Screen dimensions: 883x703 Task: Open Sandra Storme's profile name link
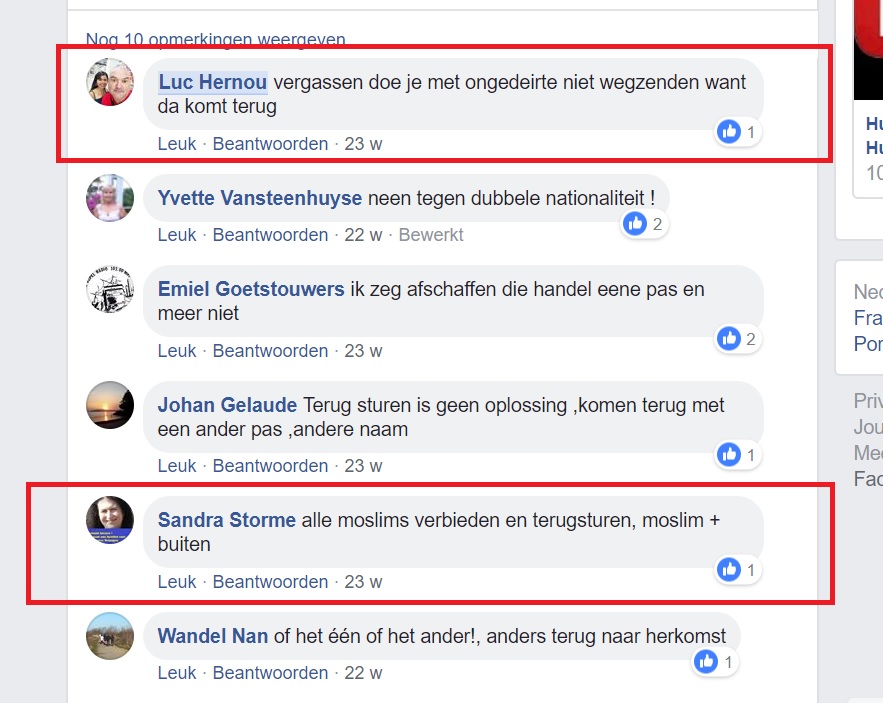pos(226,520)
